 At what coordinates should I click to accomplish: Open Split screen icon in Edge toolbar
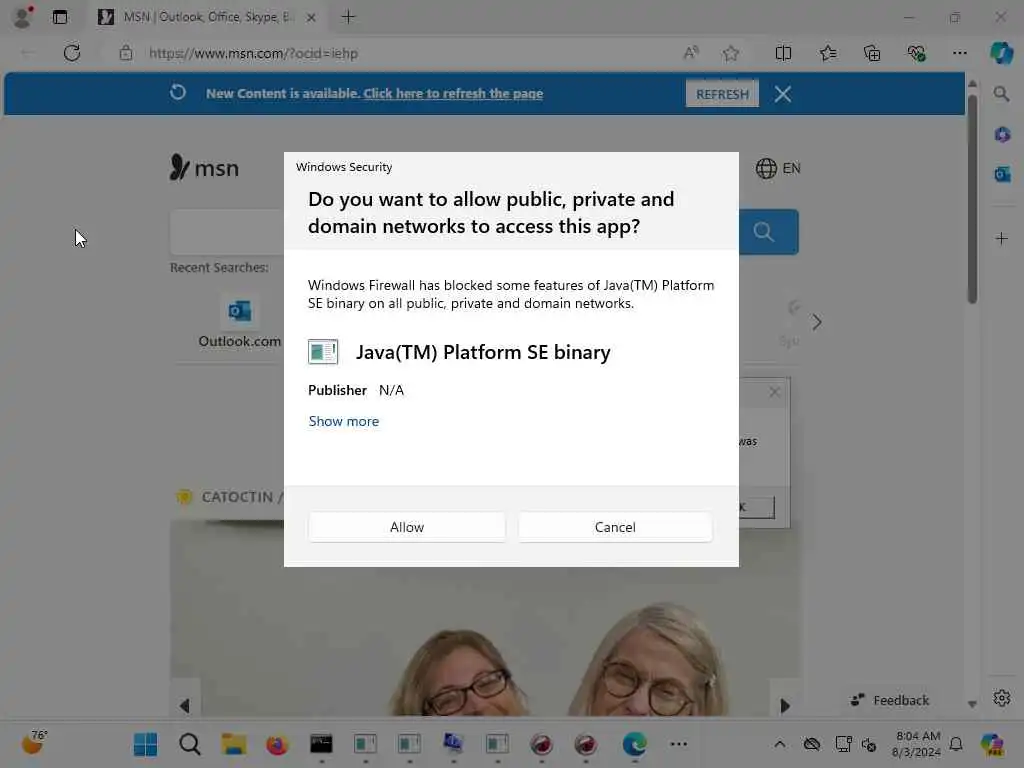coord(783,53)
